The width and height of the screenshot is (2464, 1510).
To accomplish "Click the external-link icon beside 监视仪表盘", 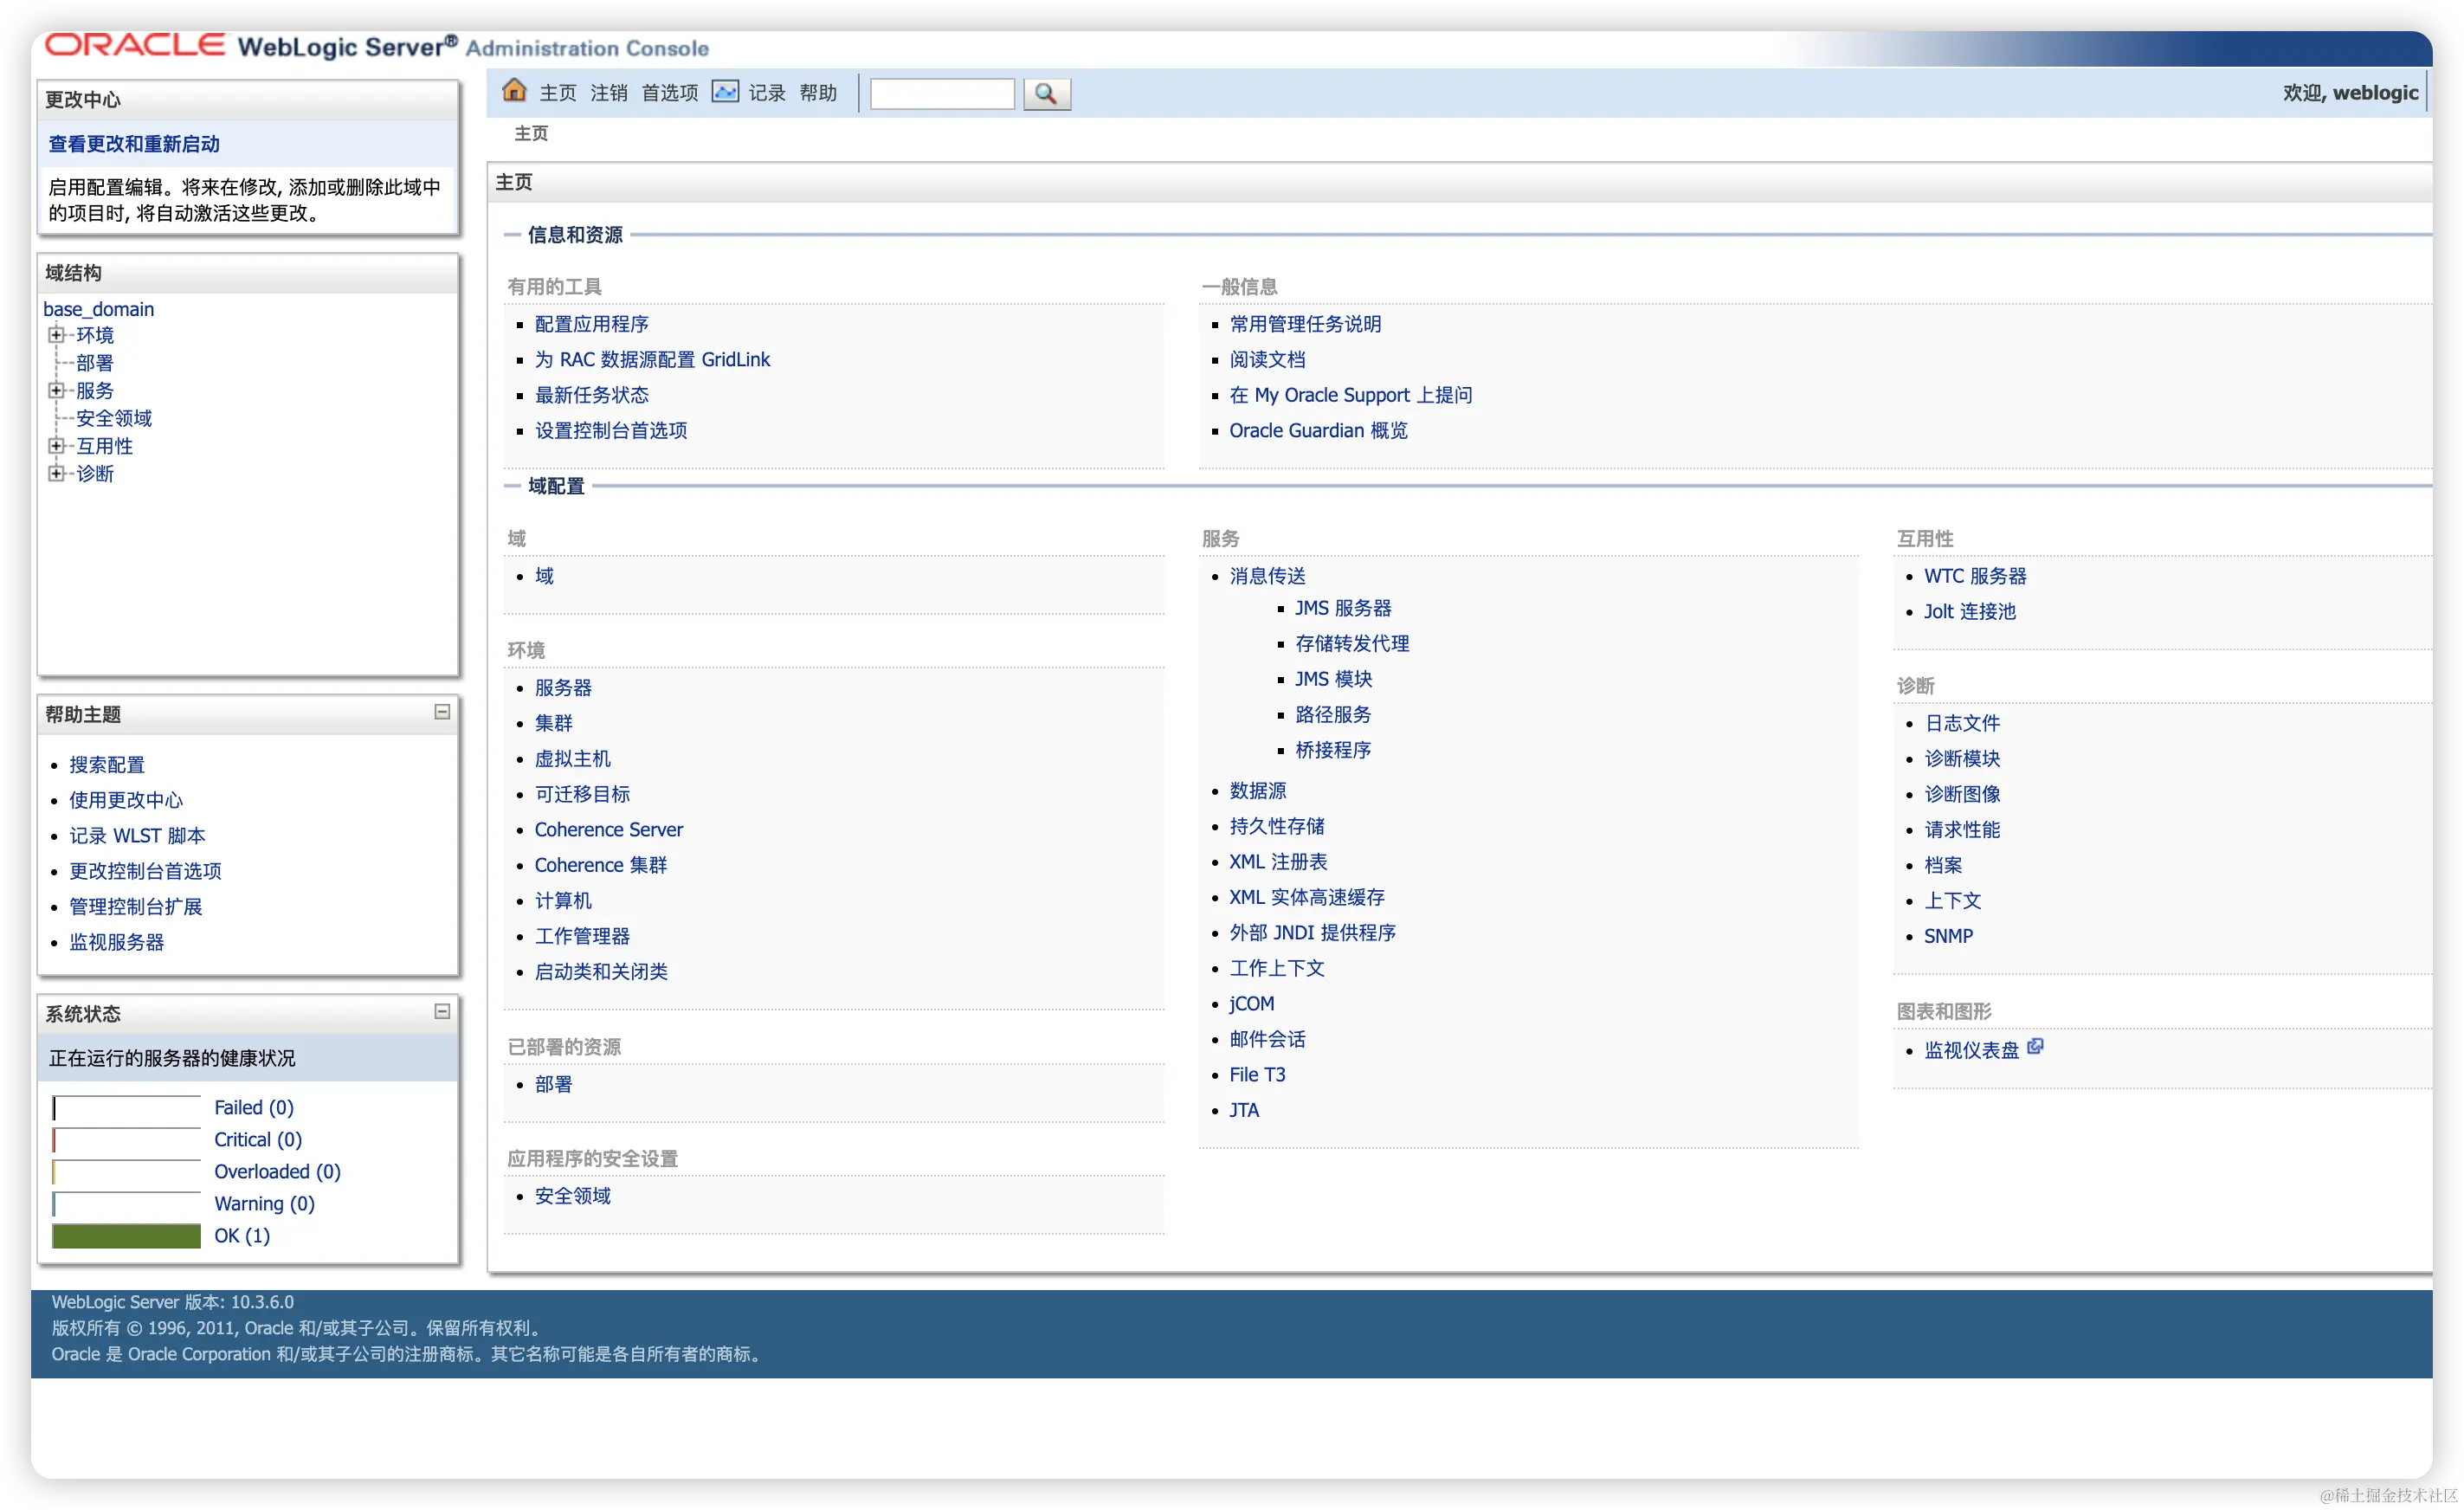I will [2035, 1047].
